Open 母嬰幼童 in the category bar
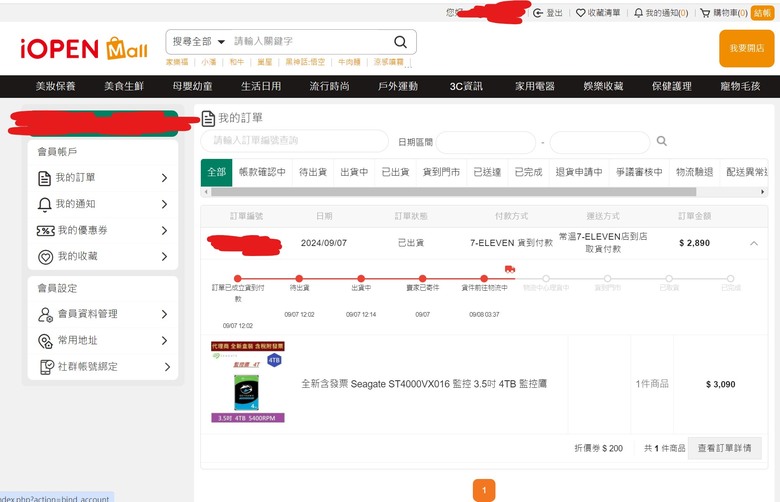Image resolution: width=780 pixels, height=502 pixels. click(193, 87)
